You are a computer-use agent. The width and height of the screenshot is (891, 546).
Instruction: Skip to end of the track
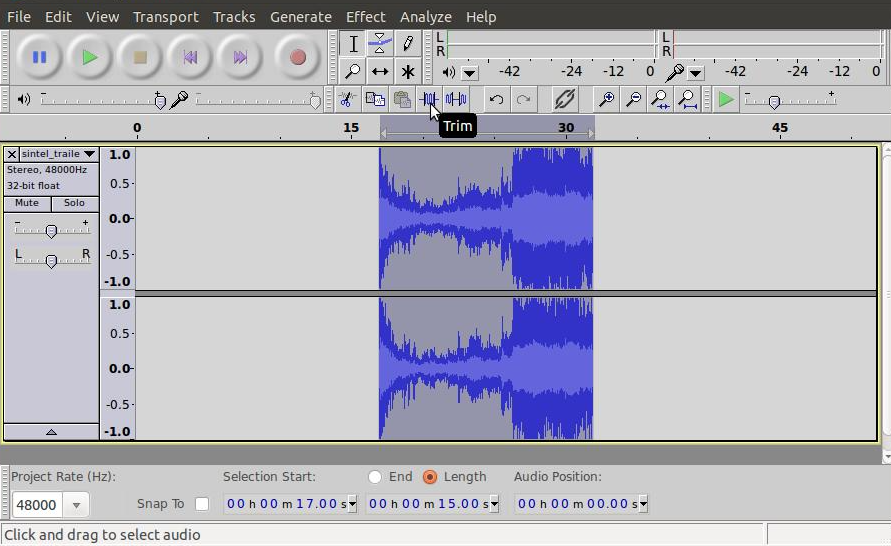pyautogui.click(x=240, y=57)
